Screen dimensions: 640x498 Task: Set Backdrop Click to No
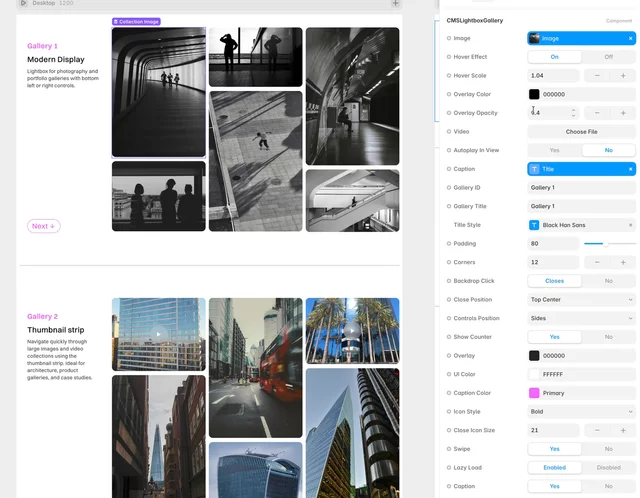(x=608, y=281)
